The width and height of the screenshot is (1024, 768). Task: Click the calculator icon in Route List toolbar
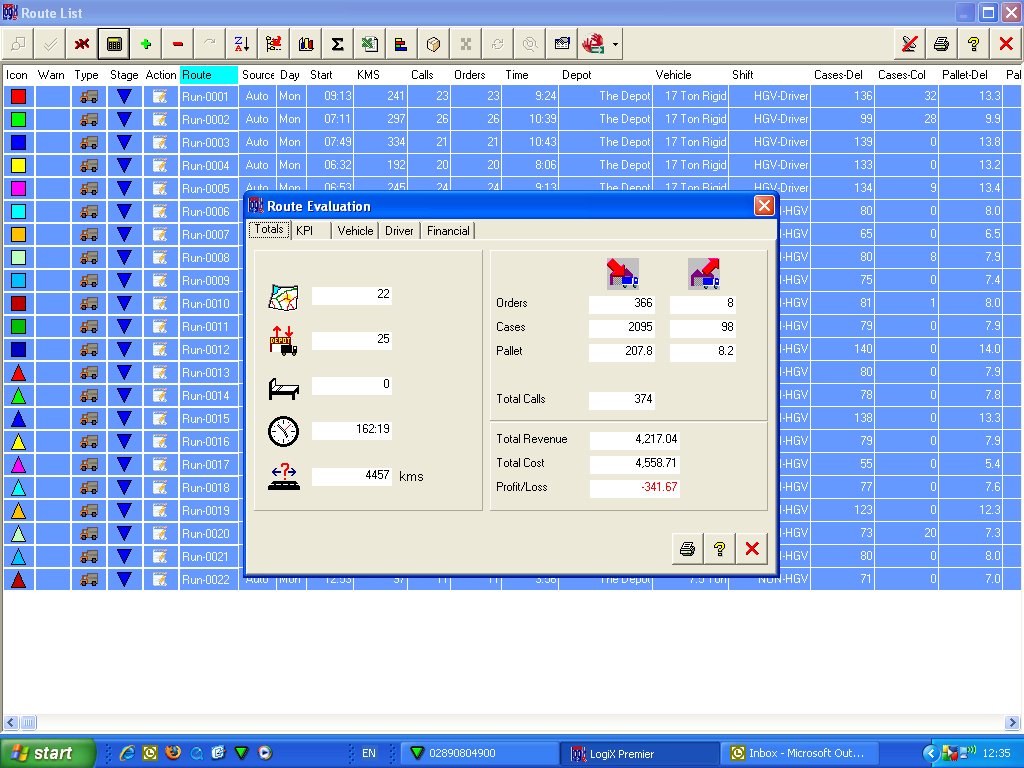click(x=114, y=44)
